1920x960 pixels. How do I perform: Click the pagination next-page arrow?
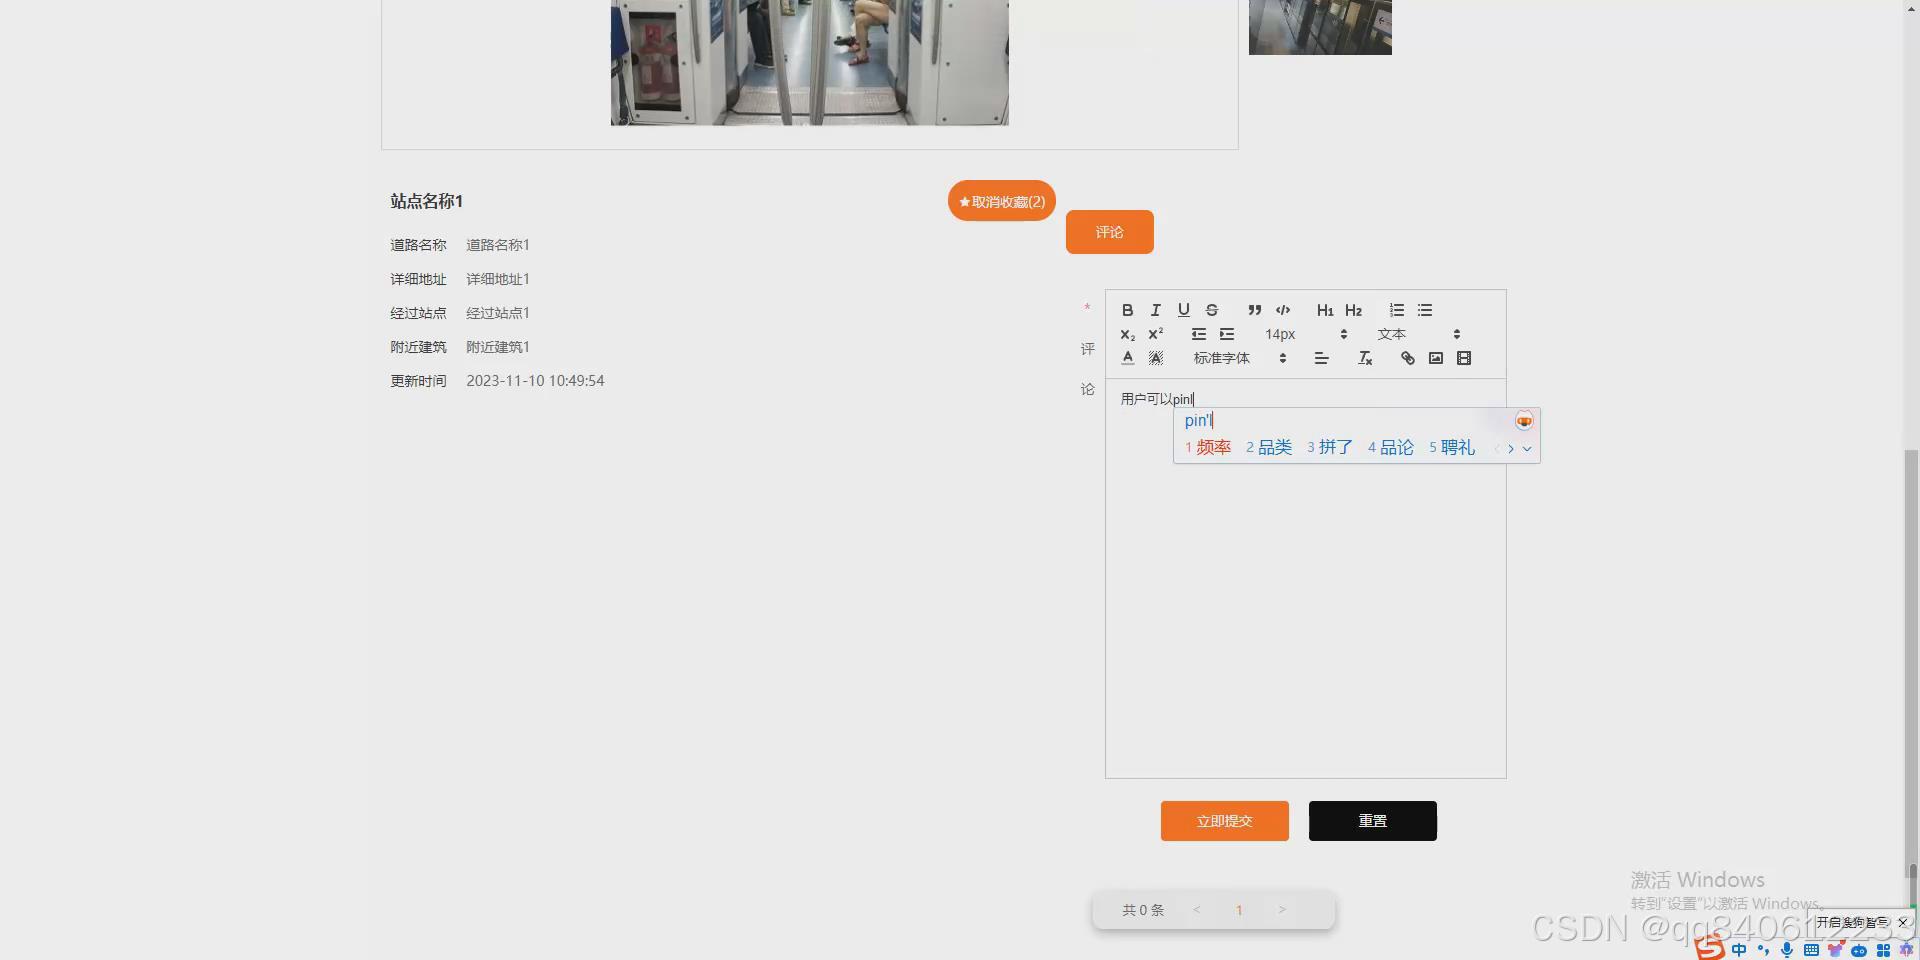1282,910
